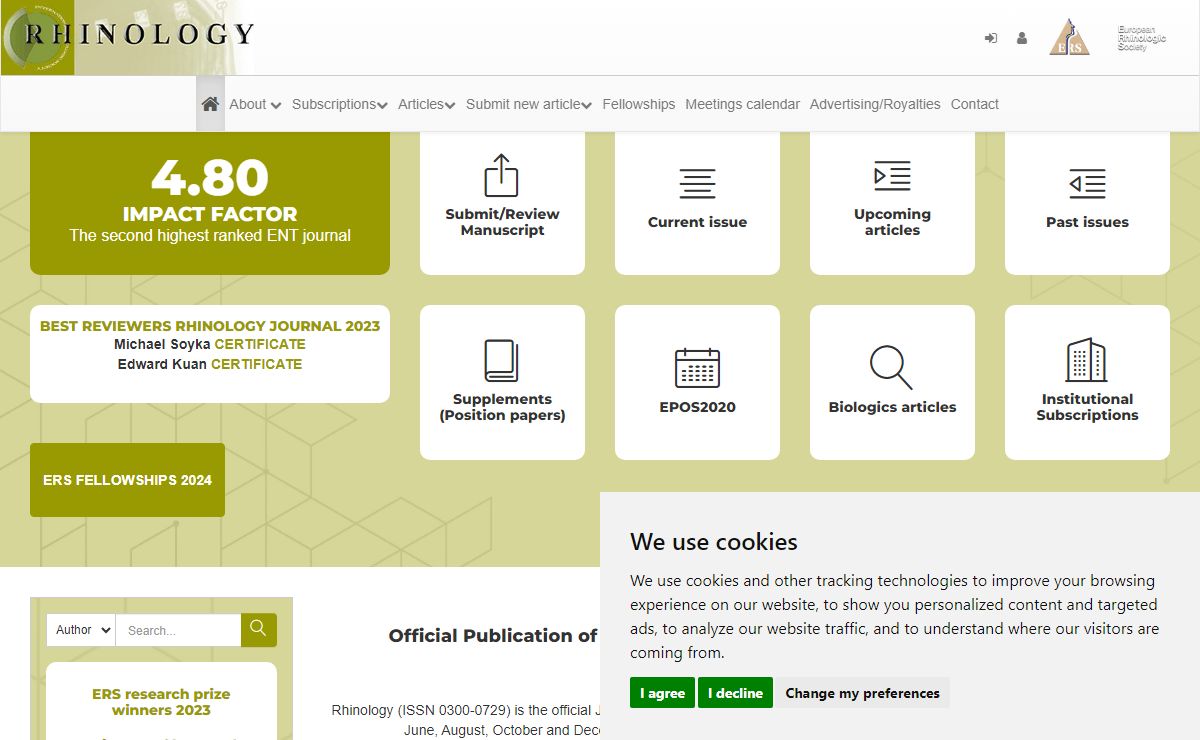Click the Supplements book icon
1200x740 pixels.
pyautogui.click(x=502, y=360)
